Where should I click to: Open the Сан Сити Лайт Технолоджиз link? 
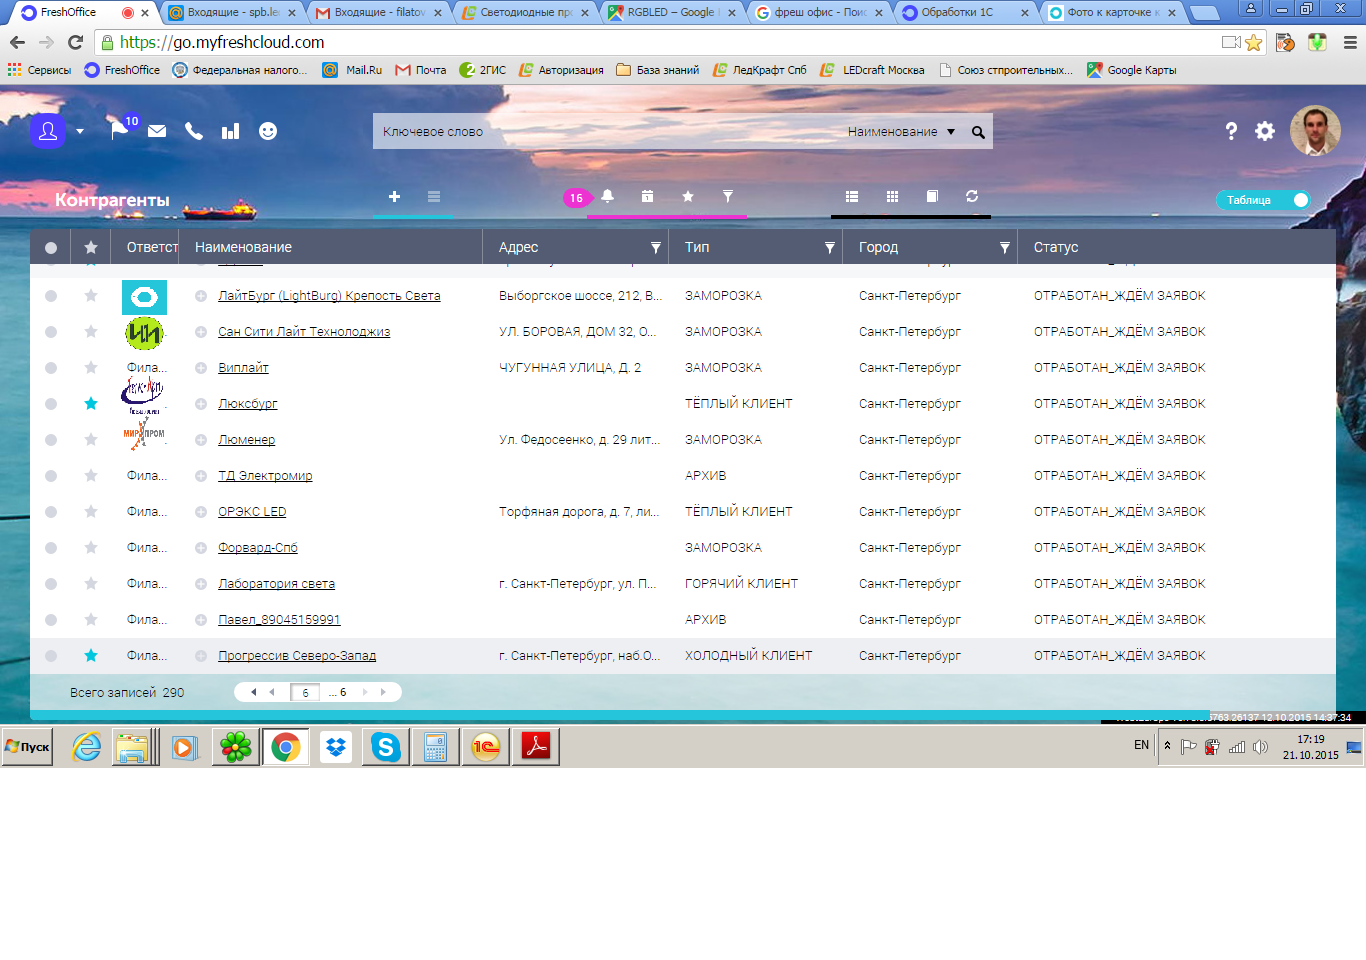(304, 332)
